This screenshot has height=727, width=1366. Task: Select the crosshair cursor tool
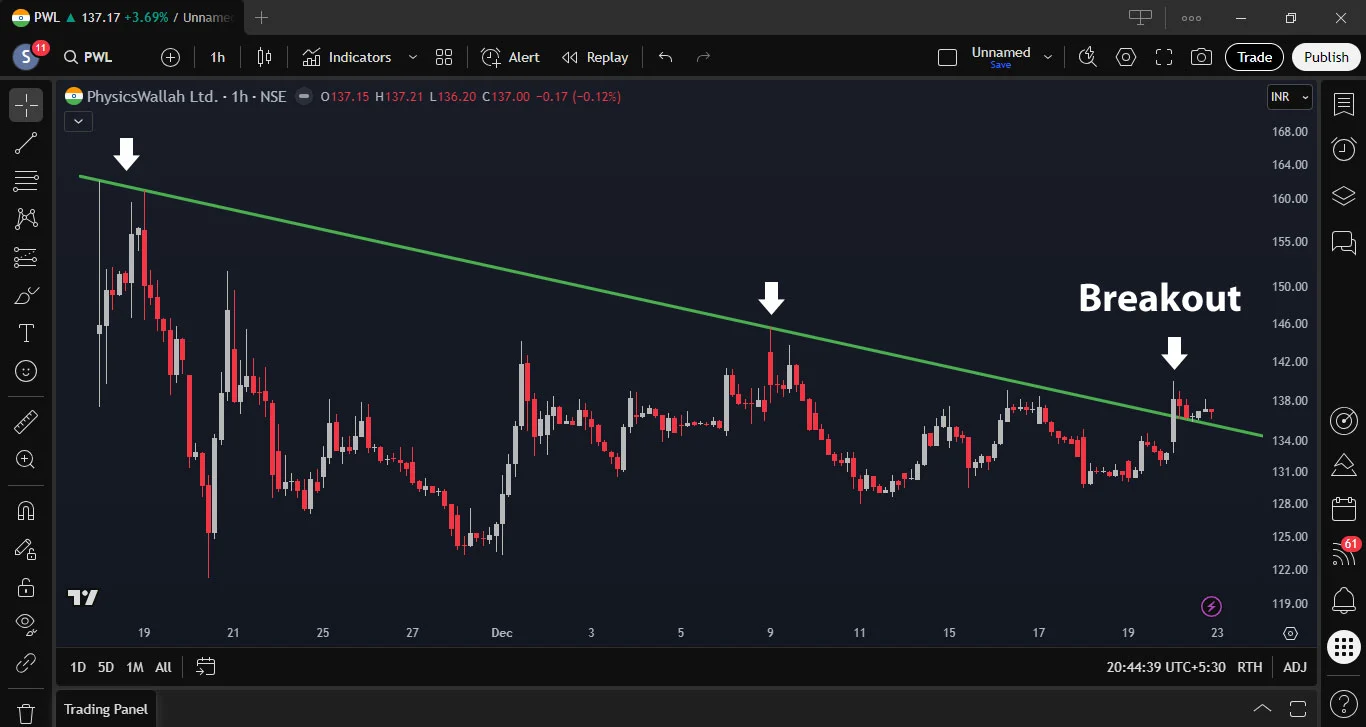[x=26, y=105]
